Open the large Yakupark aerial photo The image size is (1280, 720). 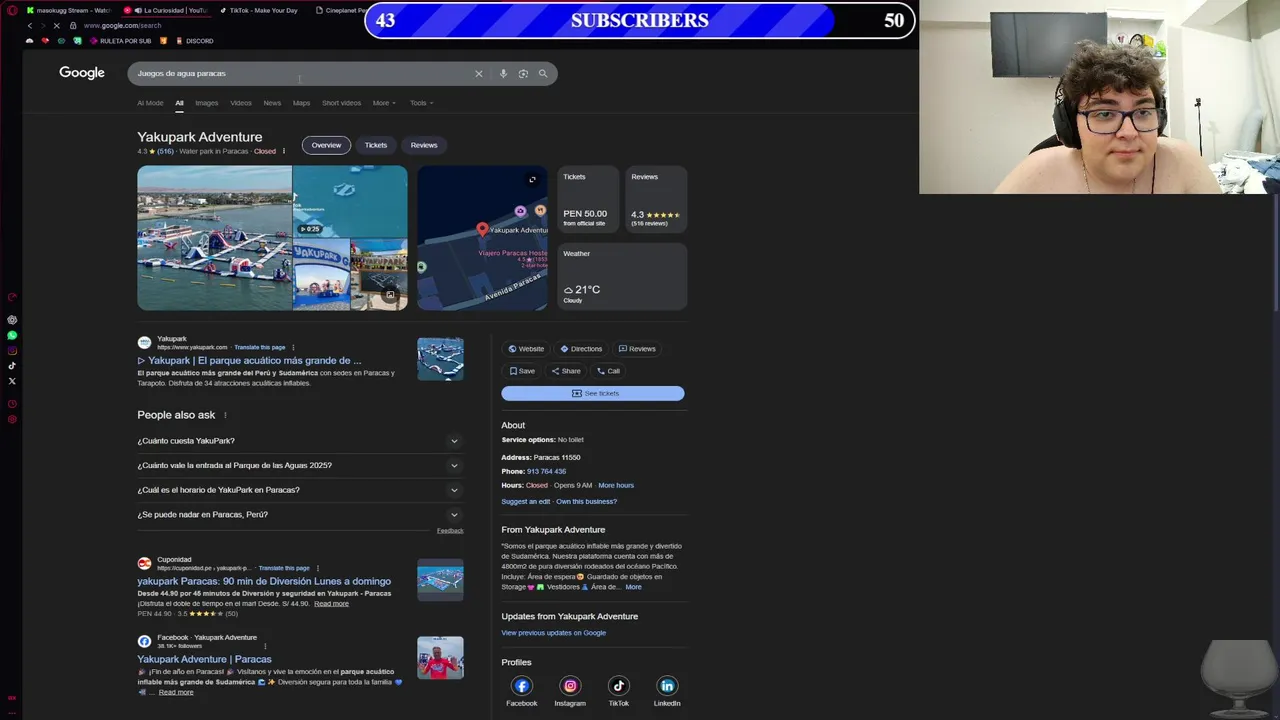coord(215,238)
